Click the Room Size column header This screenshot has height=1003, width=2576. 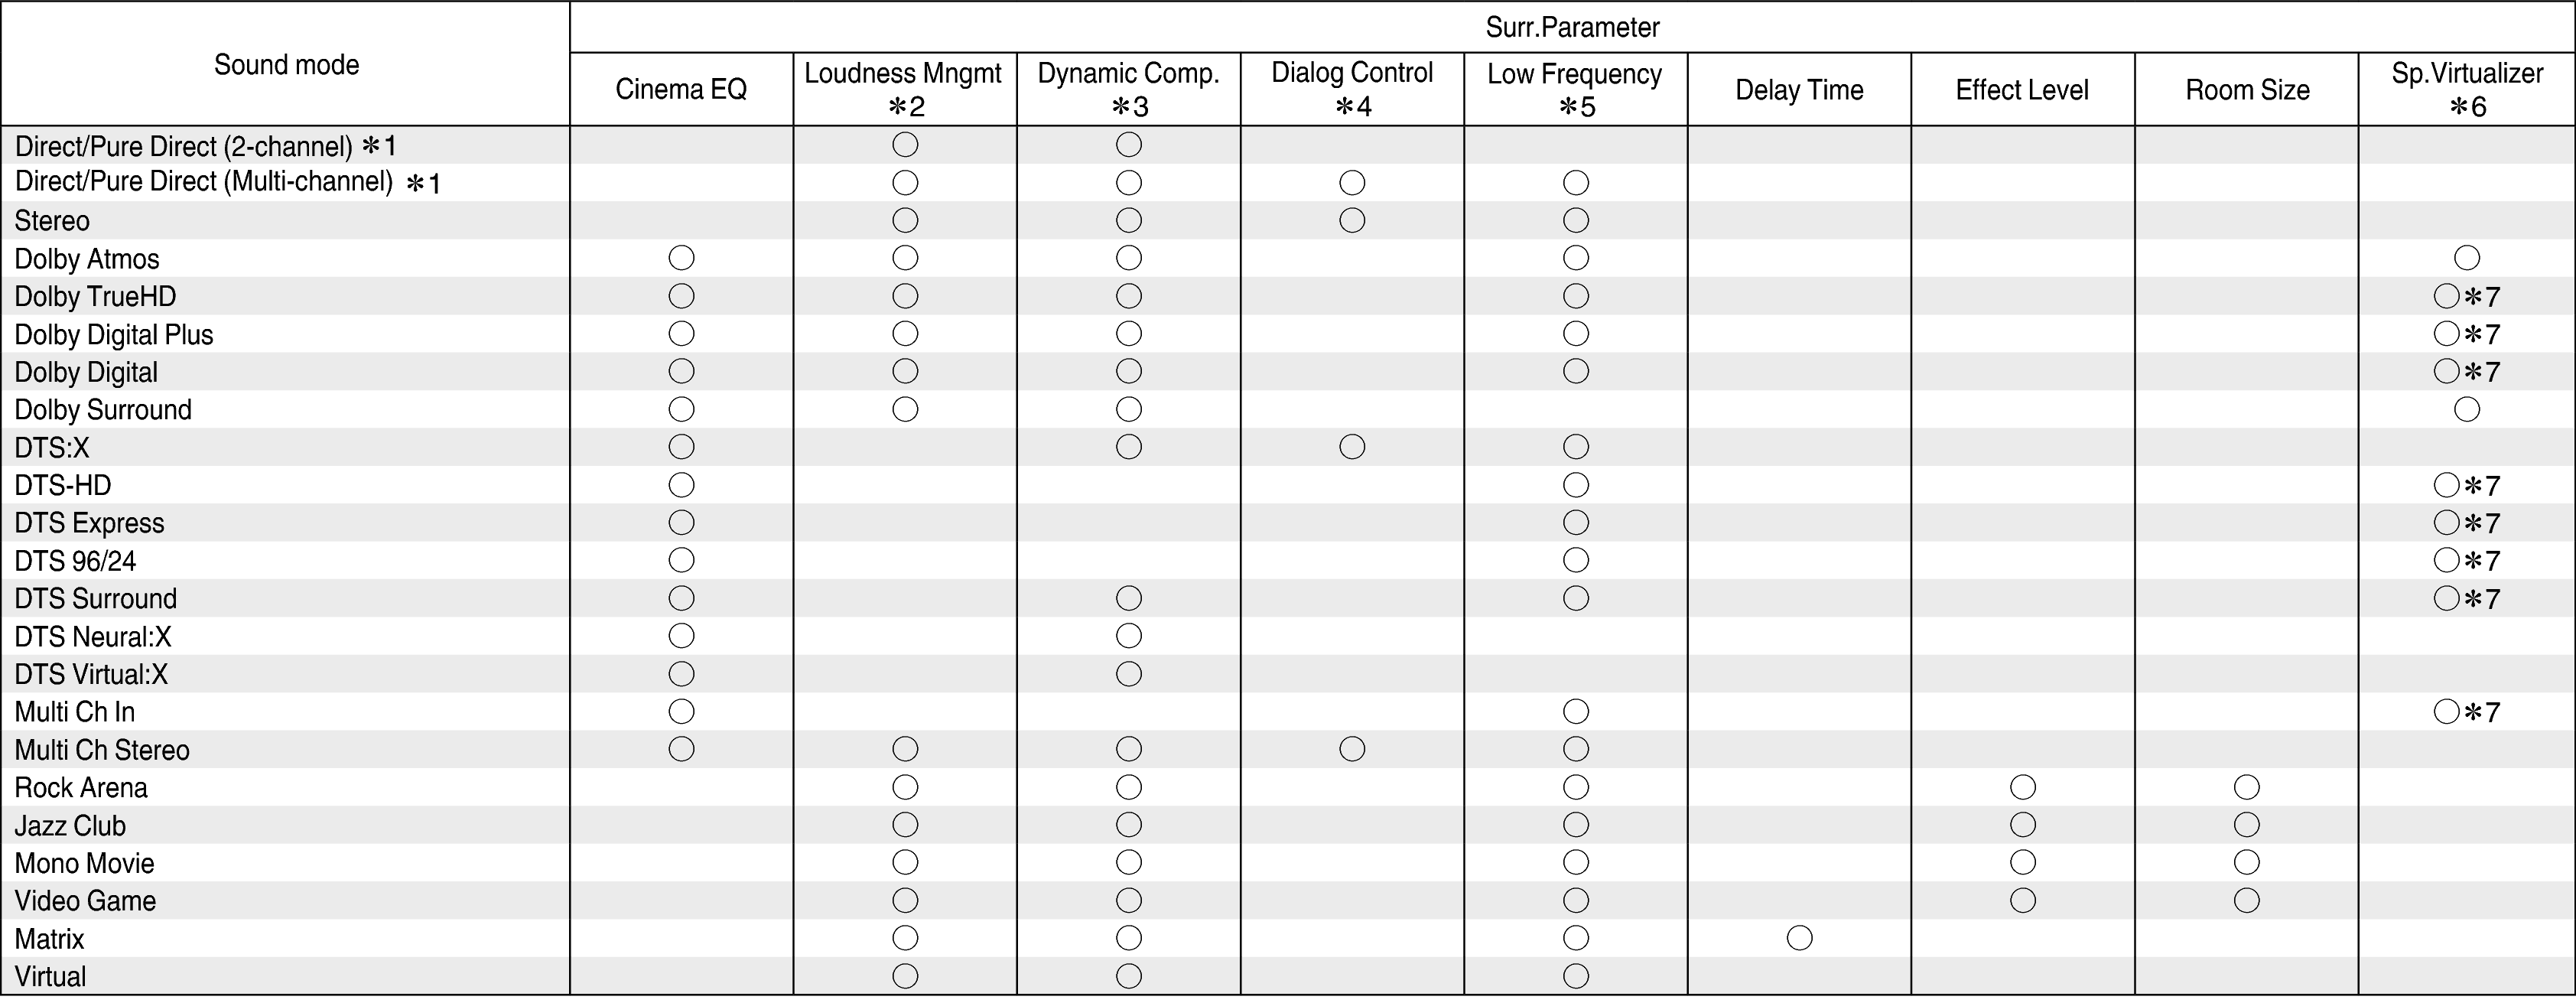click(x=2247, y=90)
